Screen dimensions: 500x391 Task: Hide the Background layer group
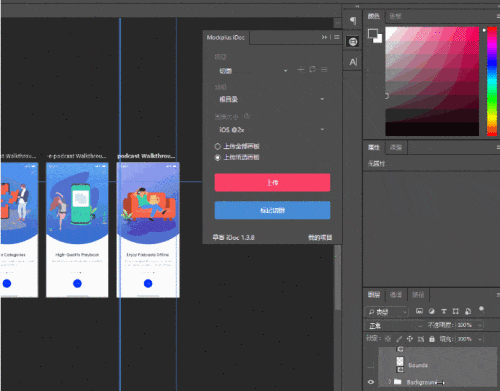pyautogui.click(x=371, y=382)
